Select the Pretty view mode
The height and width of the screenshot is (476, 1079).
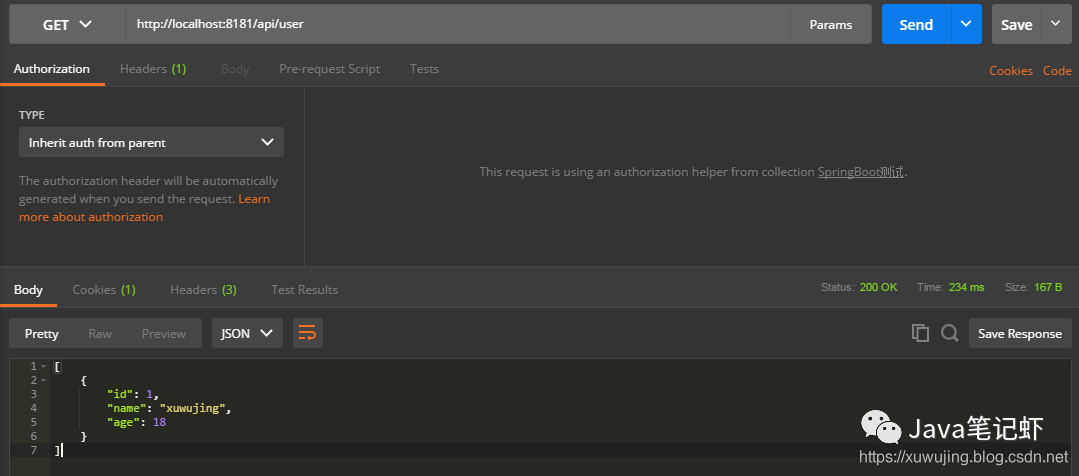pos(41,334)
